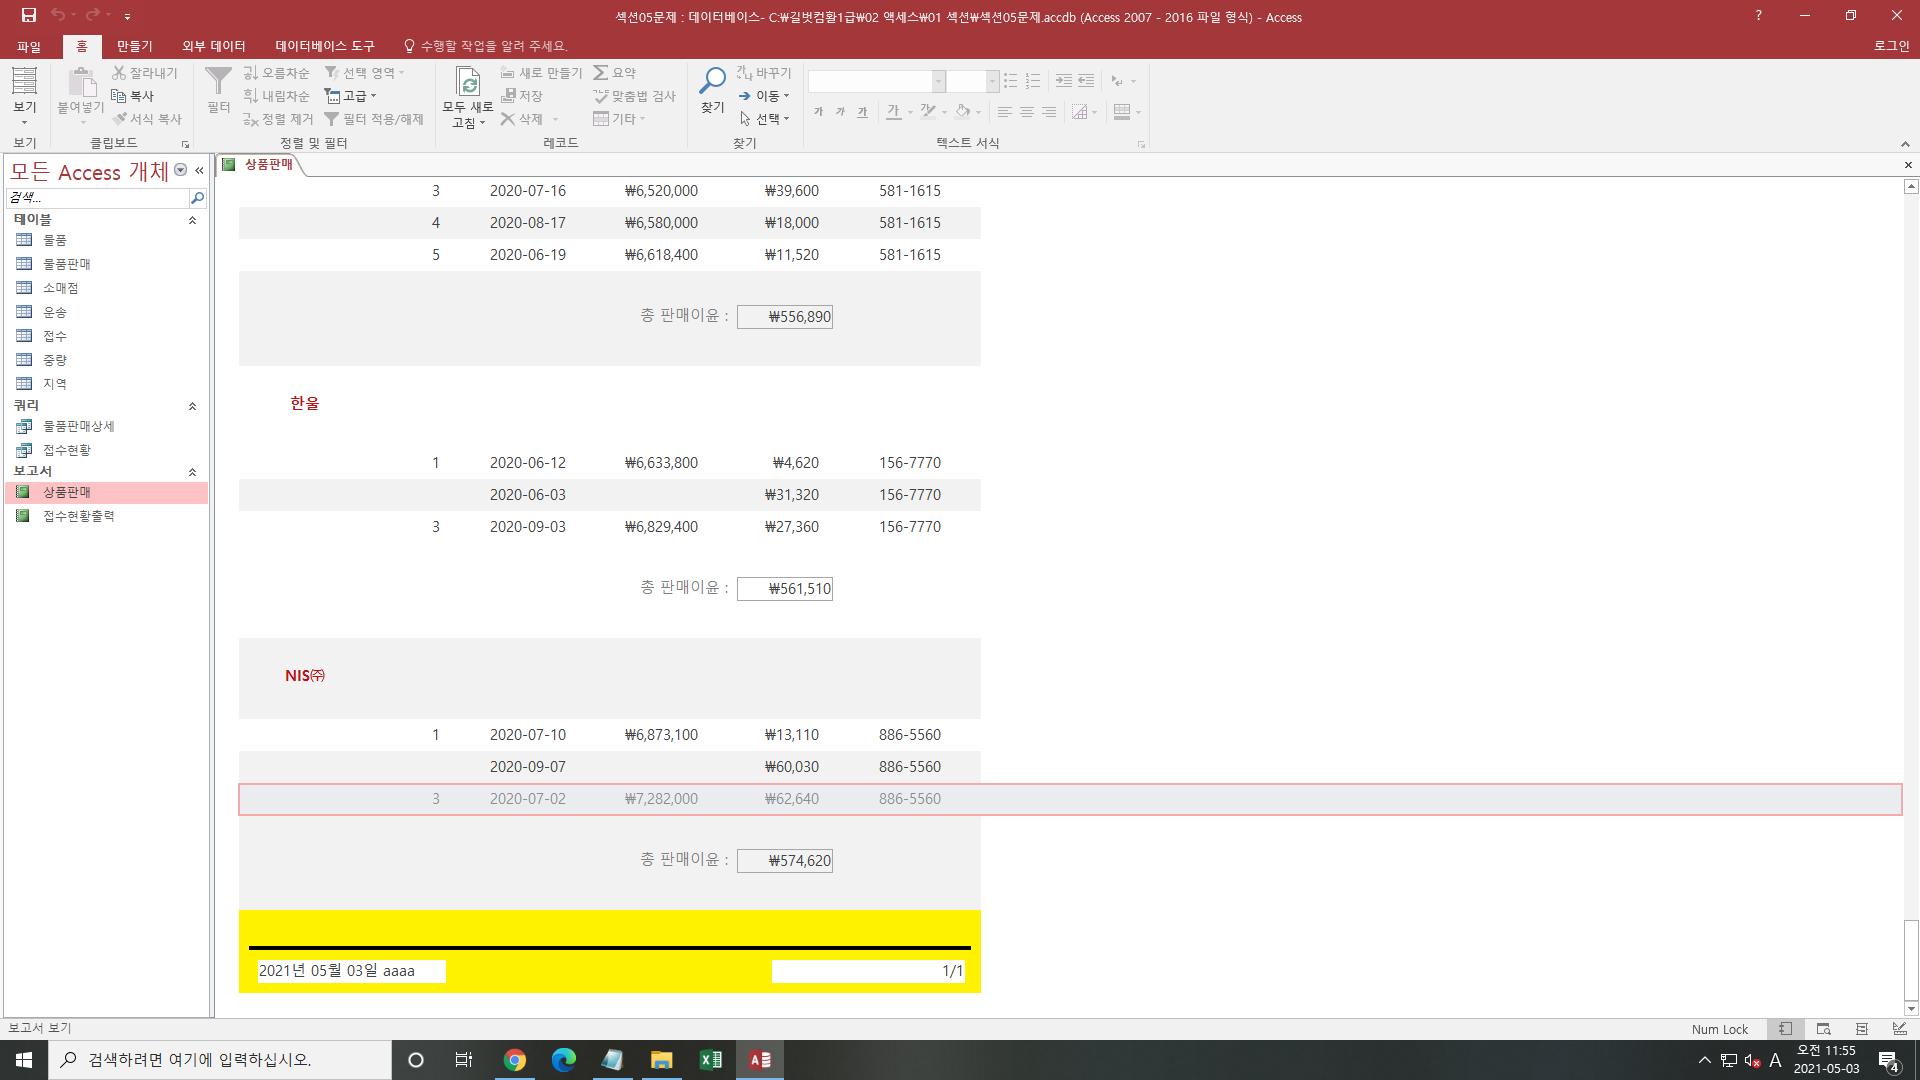
Task: Switch to Layout View from the status bar
Action: (1861, 1029)
